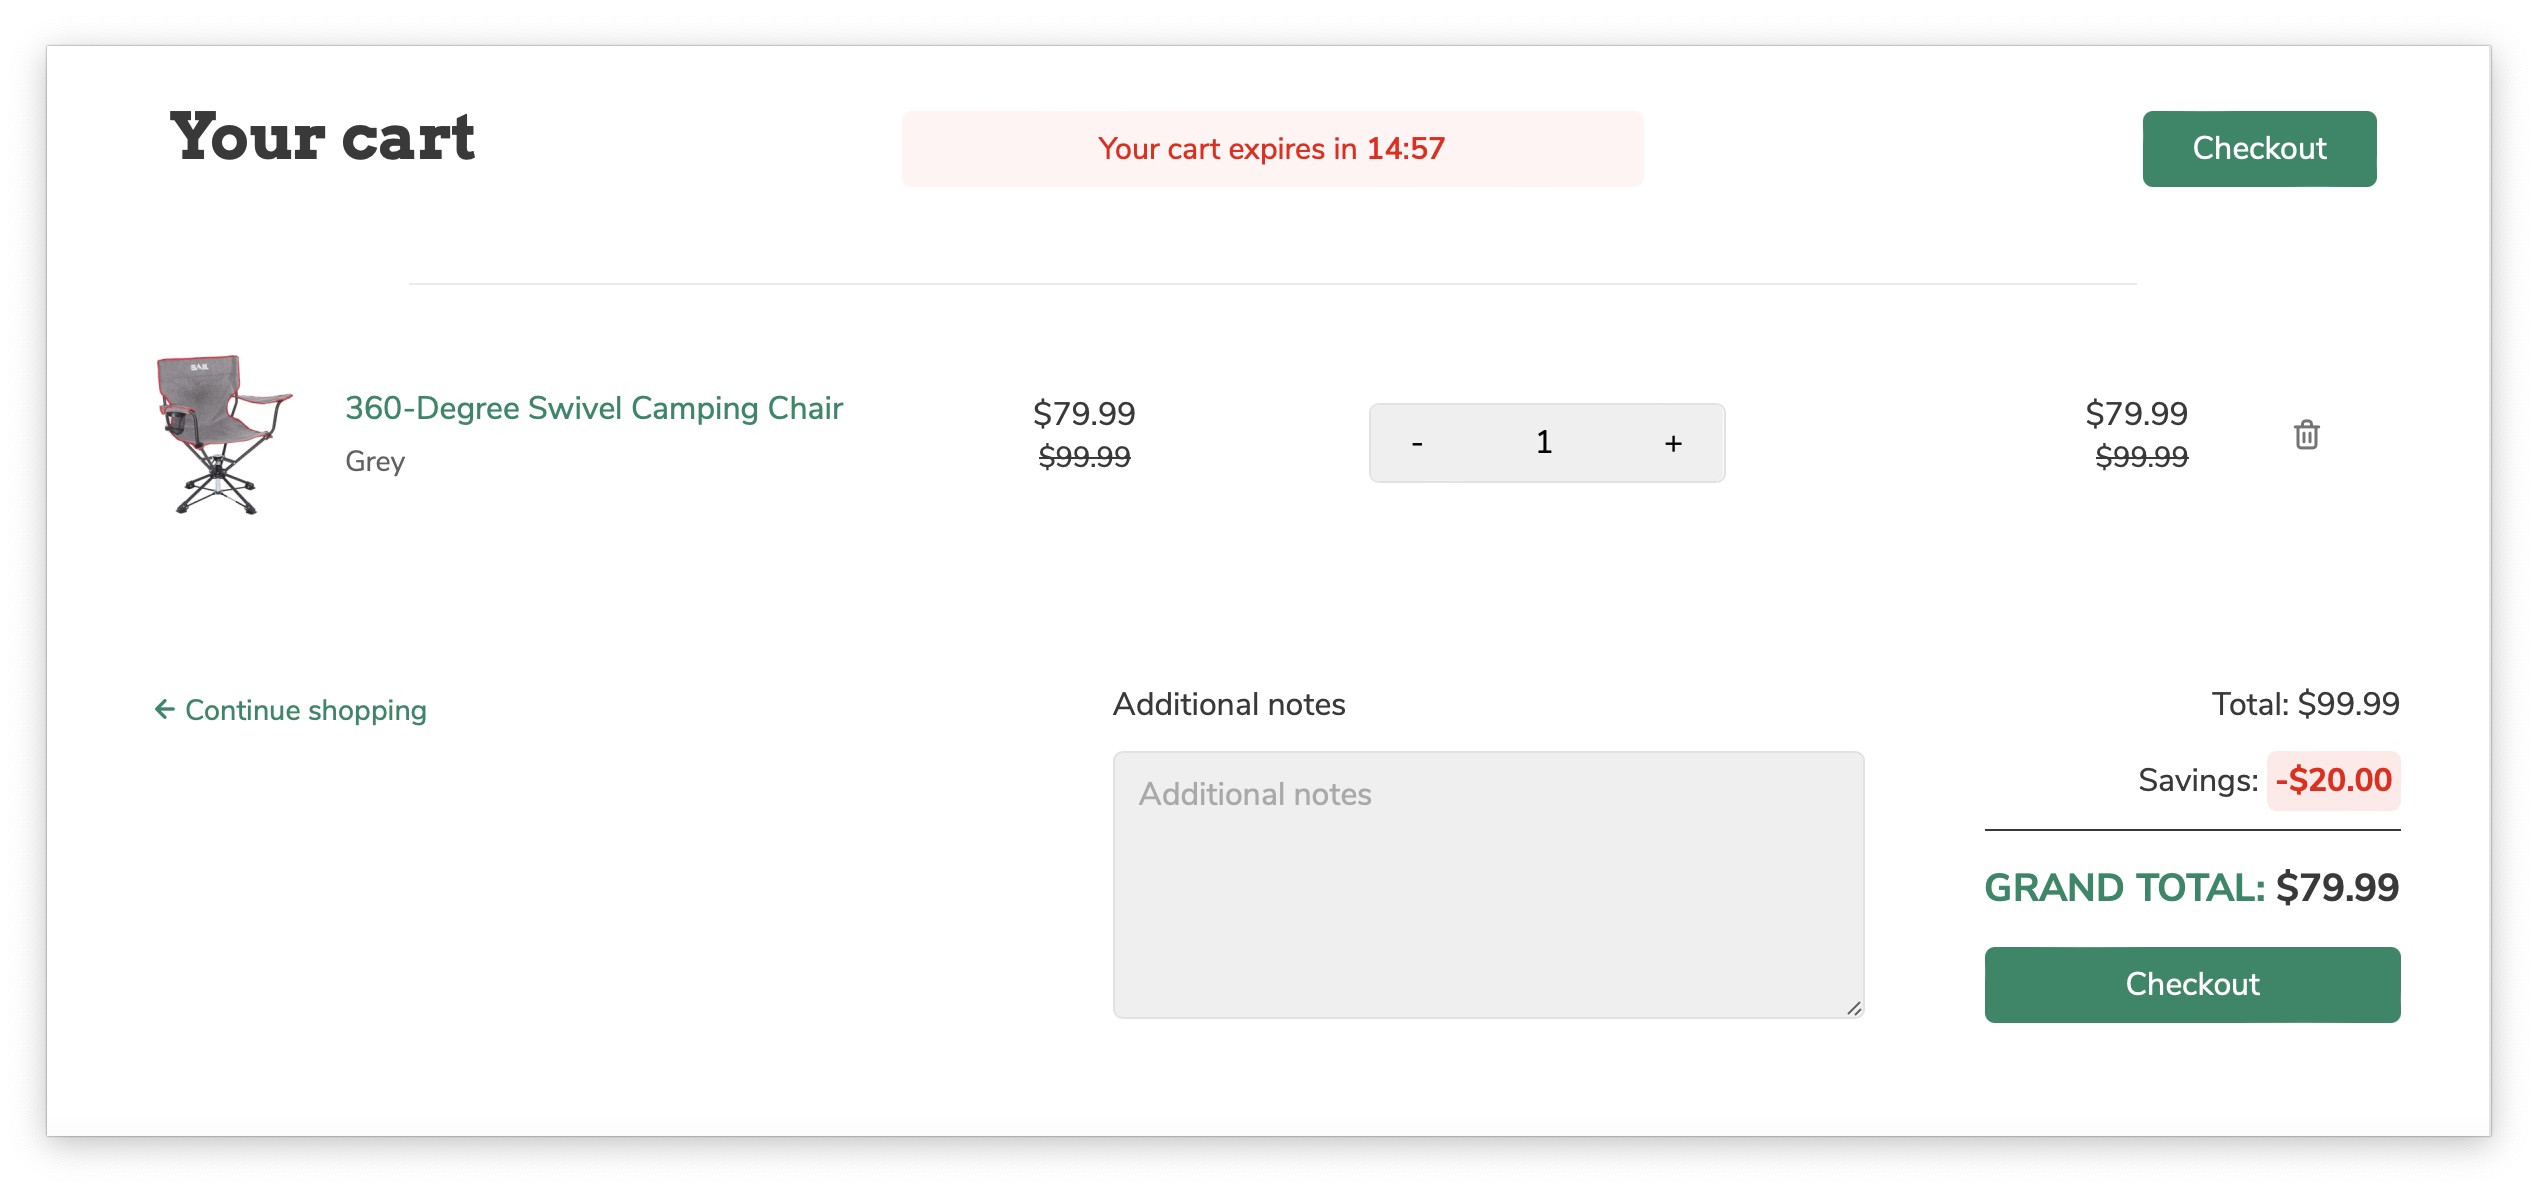
Task: Click the Additional notes label
Action: point(1228,704)
